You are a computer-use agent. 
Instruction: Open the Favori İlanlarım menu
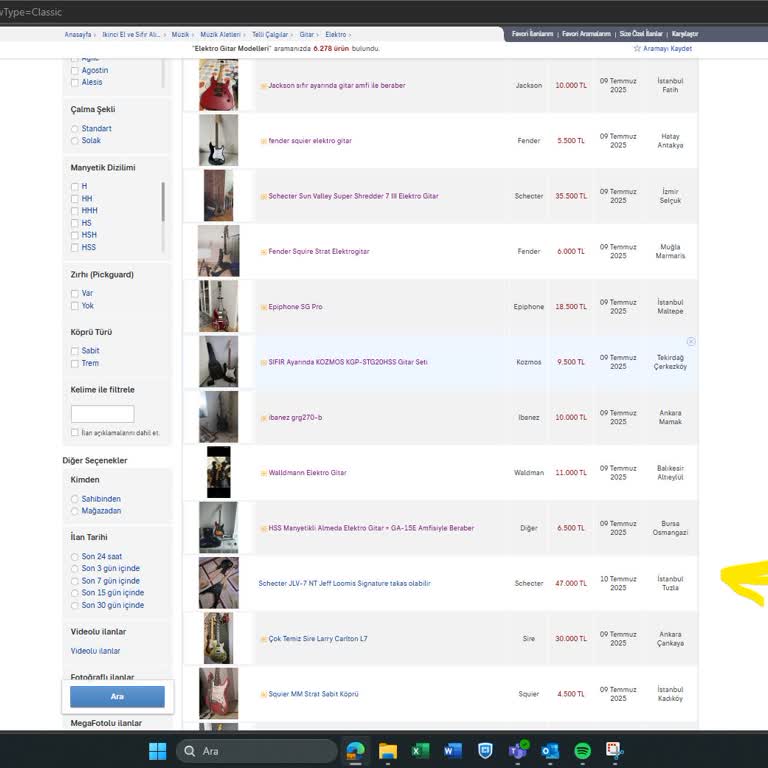pyautogui.click(x=532, y=34)
